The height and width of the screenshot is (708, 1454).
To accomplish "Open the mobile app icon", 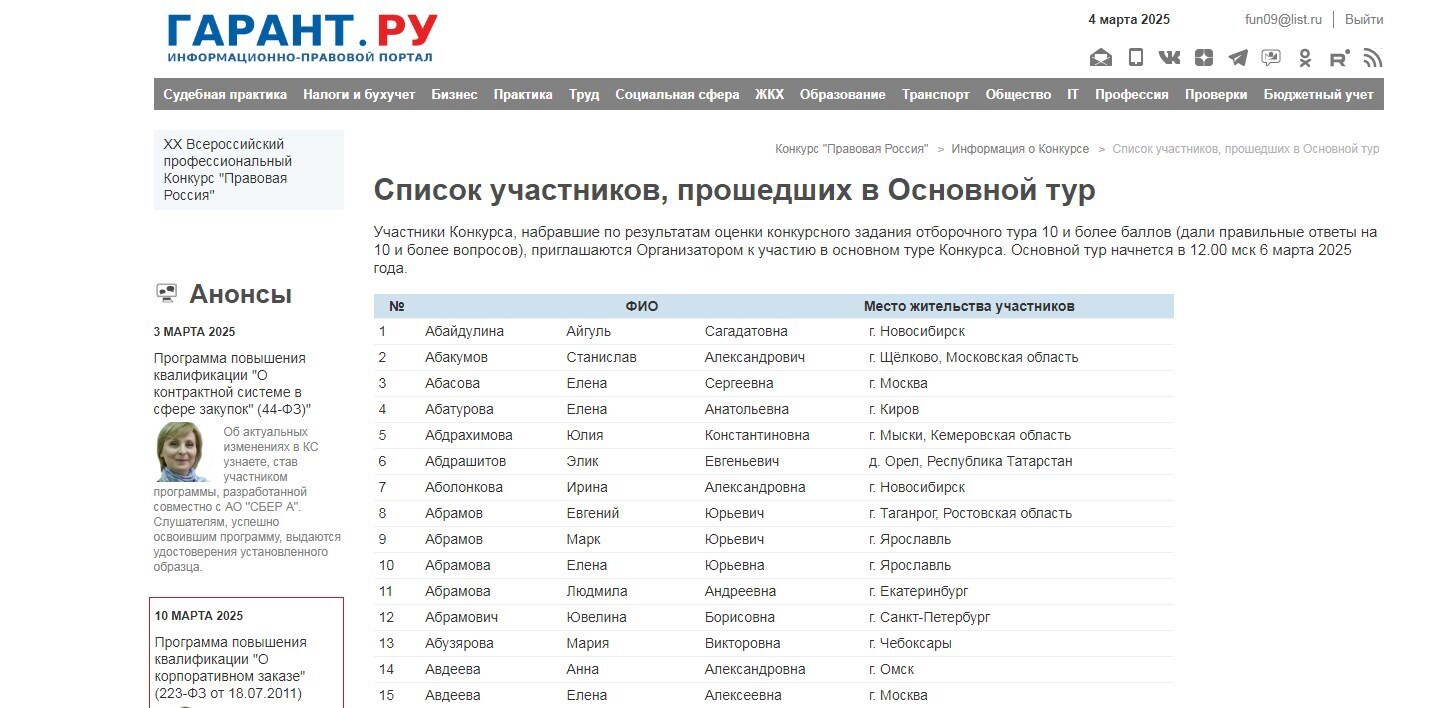I will [1135, 57].
